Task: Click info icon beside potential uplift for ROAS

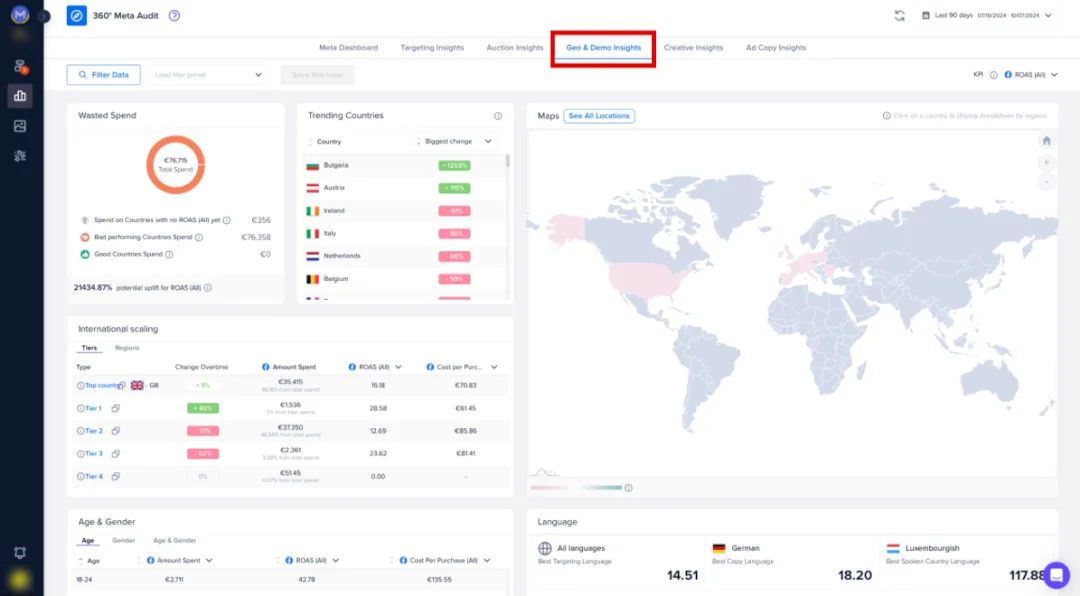Action: (x=207, y=288)
